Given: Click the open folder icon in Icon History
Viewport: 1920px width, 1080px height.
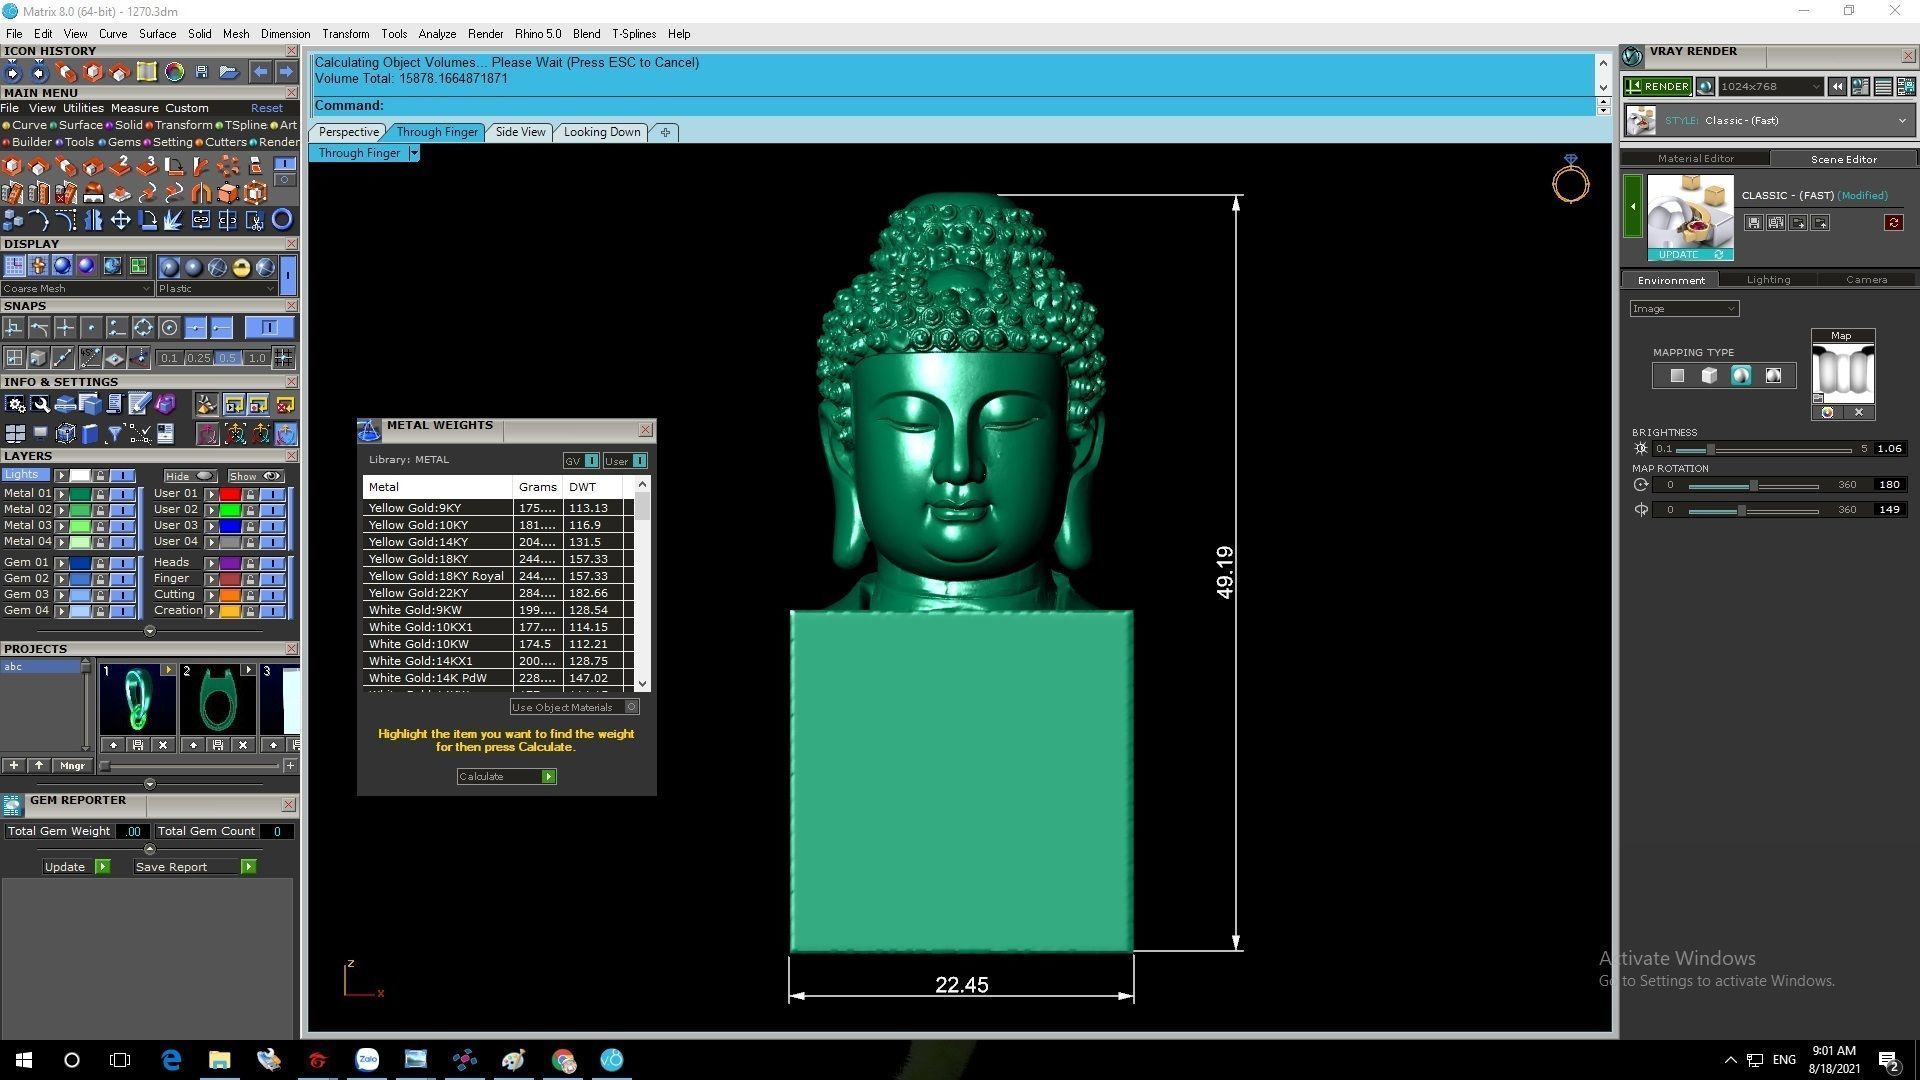Looking at the screenshot, I should click(228, 72).
